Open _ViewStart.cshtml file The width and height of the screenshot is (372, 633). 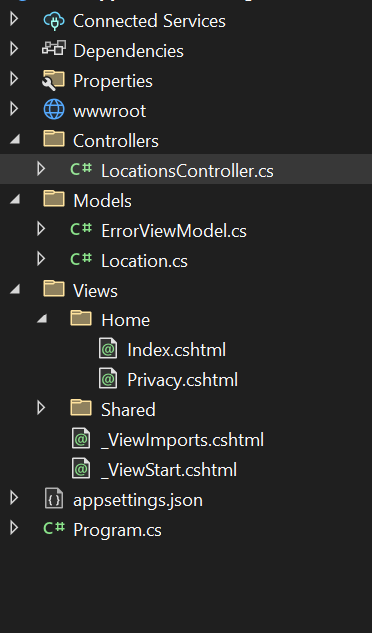click(169, 470)
